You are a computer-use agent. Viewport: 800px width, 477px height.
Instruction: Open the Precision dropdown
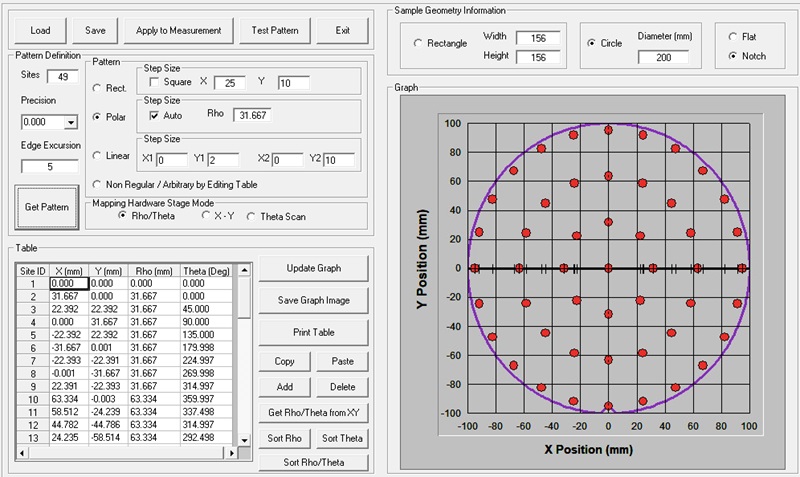[70, 122]
